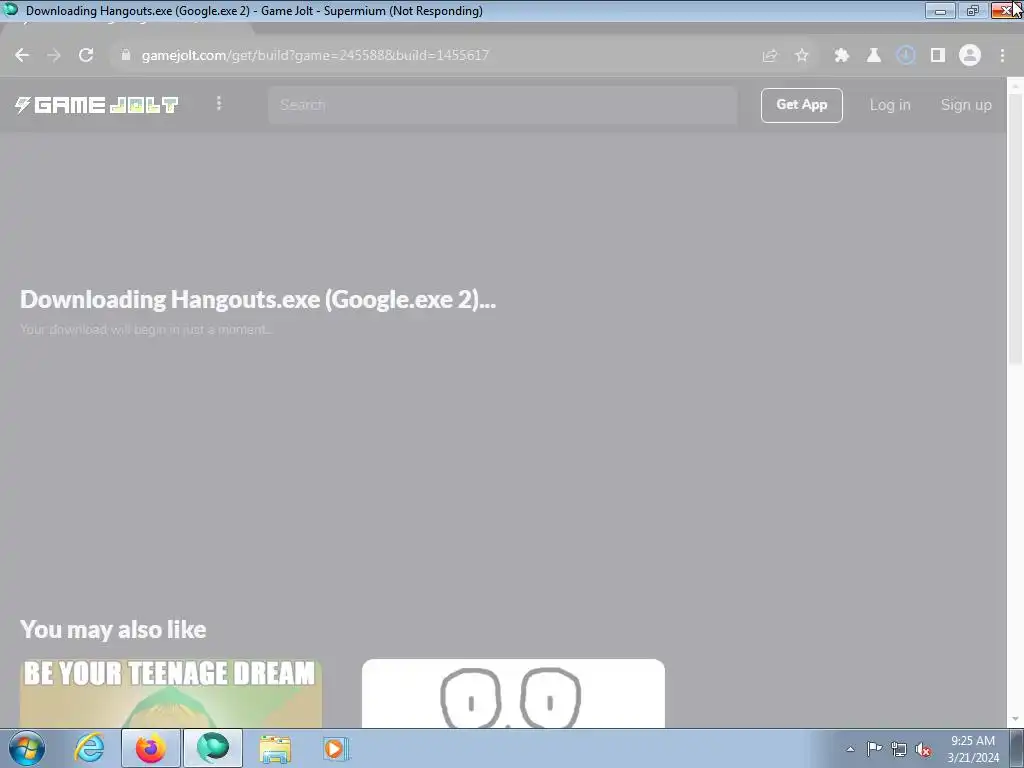The height and width of the screenshot is (768, 1024).
Task: Click the Show desktop strip
Action: pos(1017,748)
